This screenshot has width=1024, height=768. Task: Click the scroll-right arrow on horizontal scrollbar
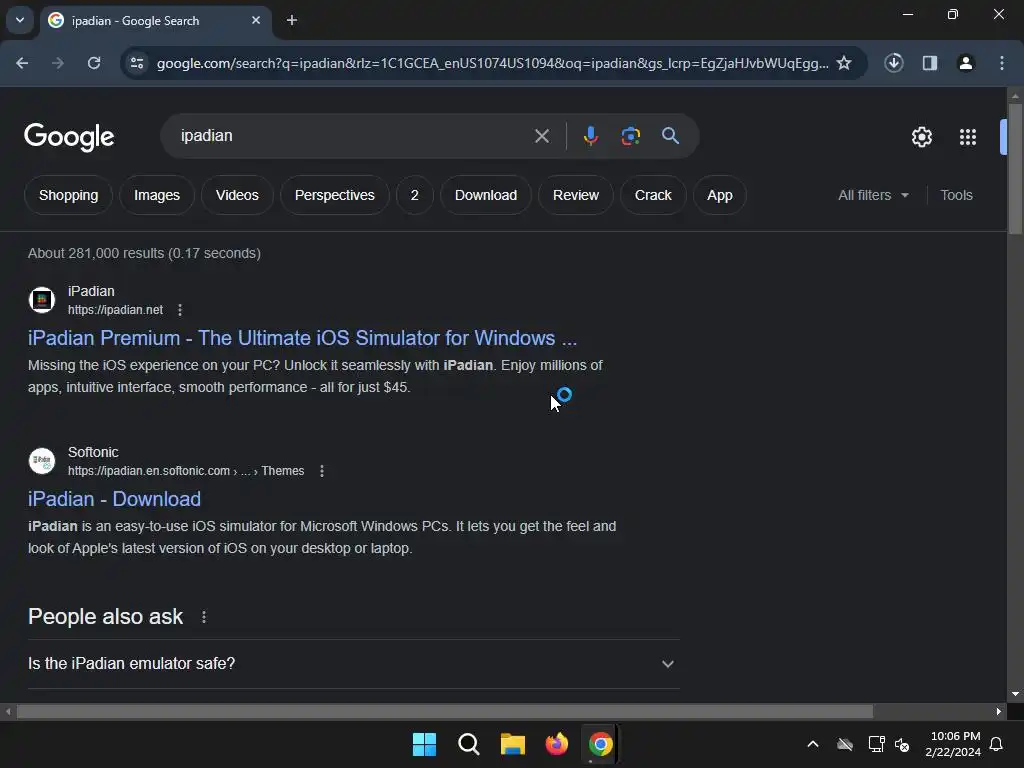pos(999,711)
